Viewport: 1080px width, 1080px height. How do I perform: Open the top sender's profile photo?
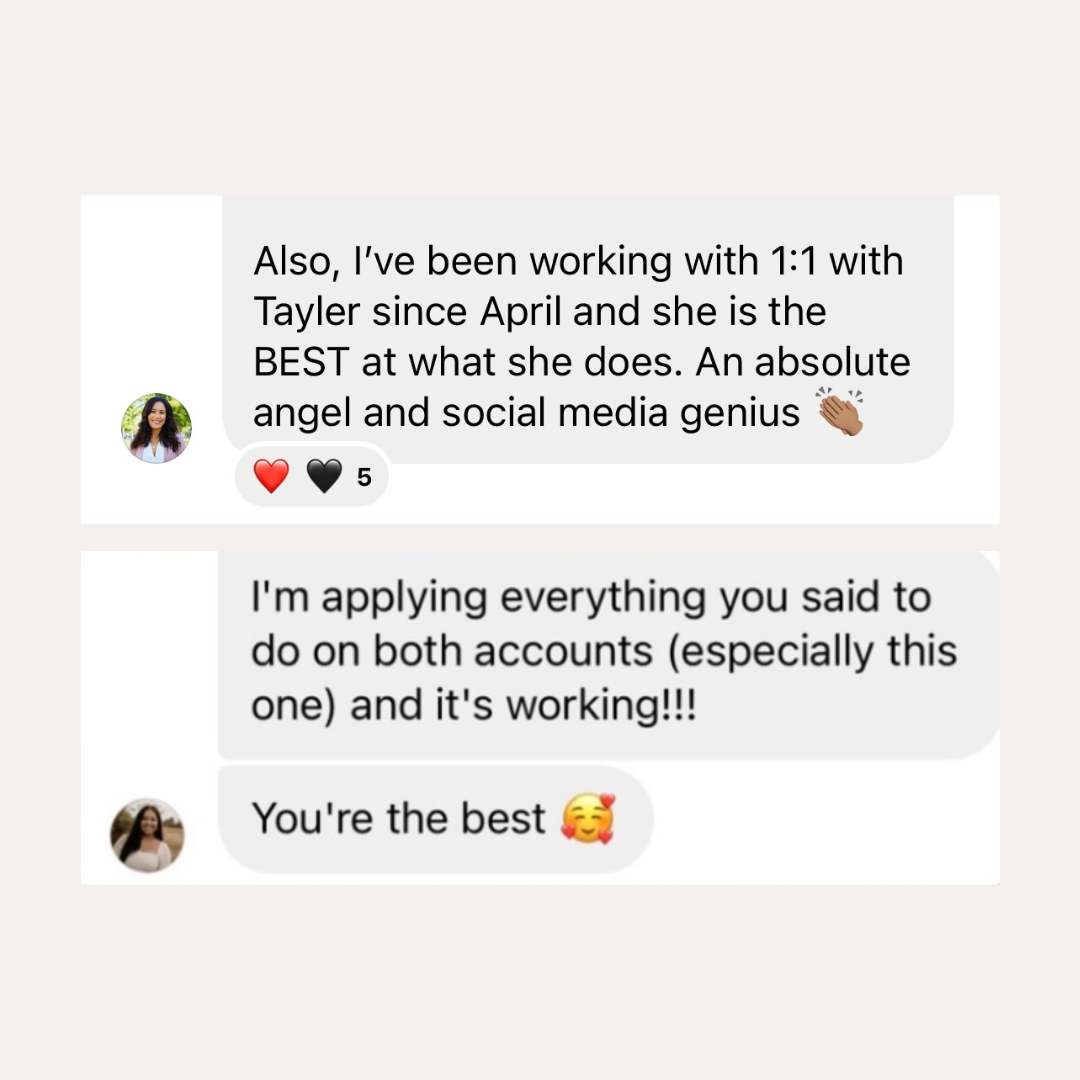click(156, 428)
